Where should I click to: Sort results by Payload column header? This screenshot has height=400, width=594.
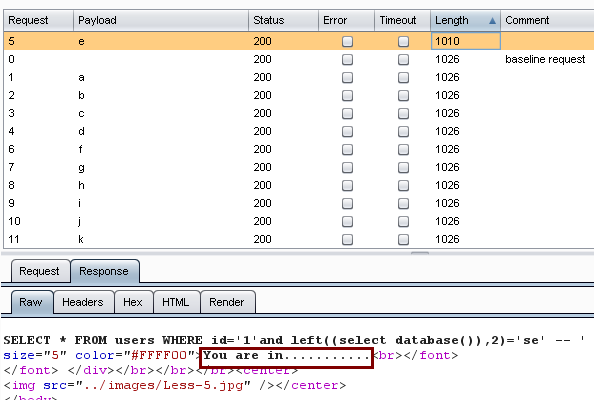(x=161, y=20)
